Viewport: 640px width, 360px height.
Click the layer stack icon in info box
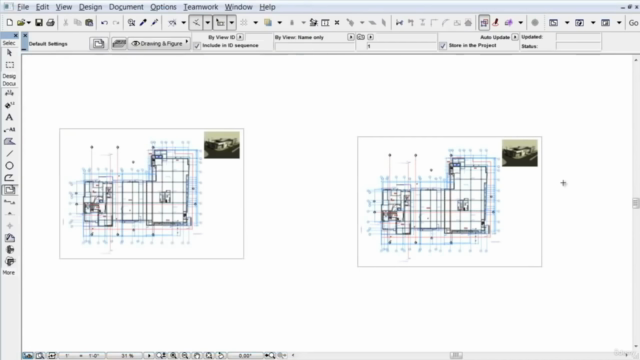[119, 44]
